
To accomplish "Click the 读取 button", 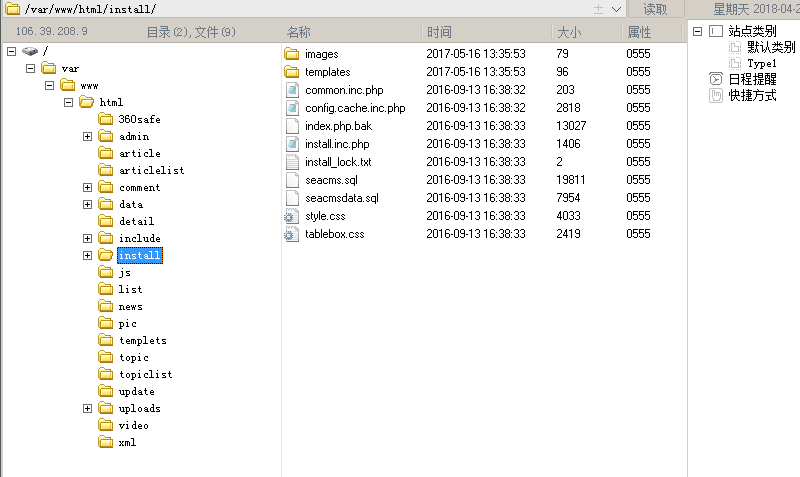I will (655, 9).
